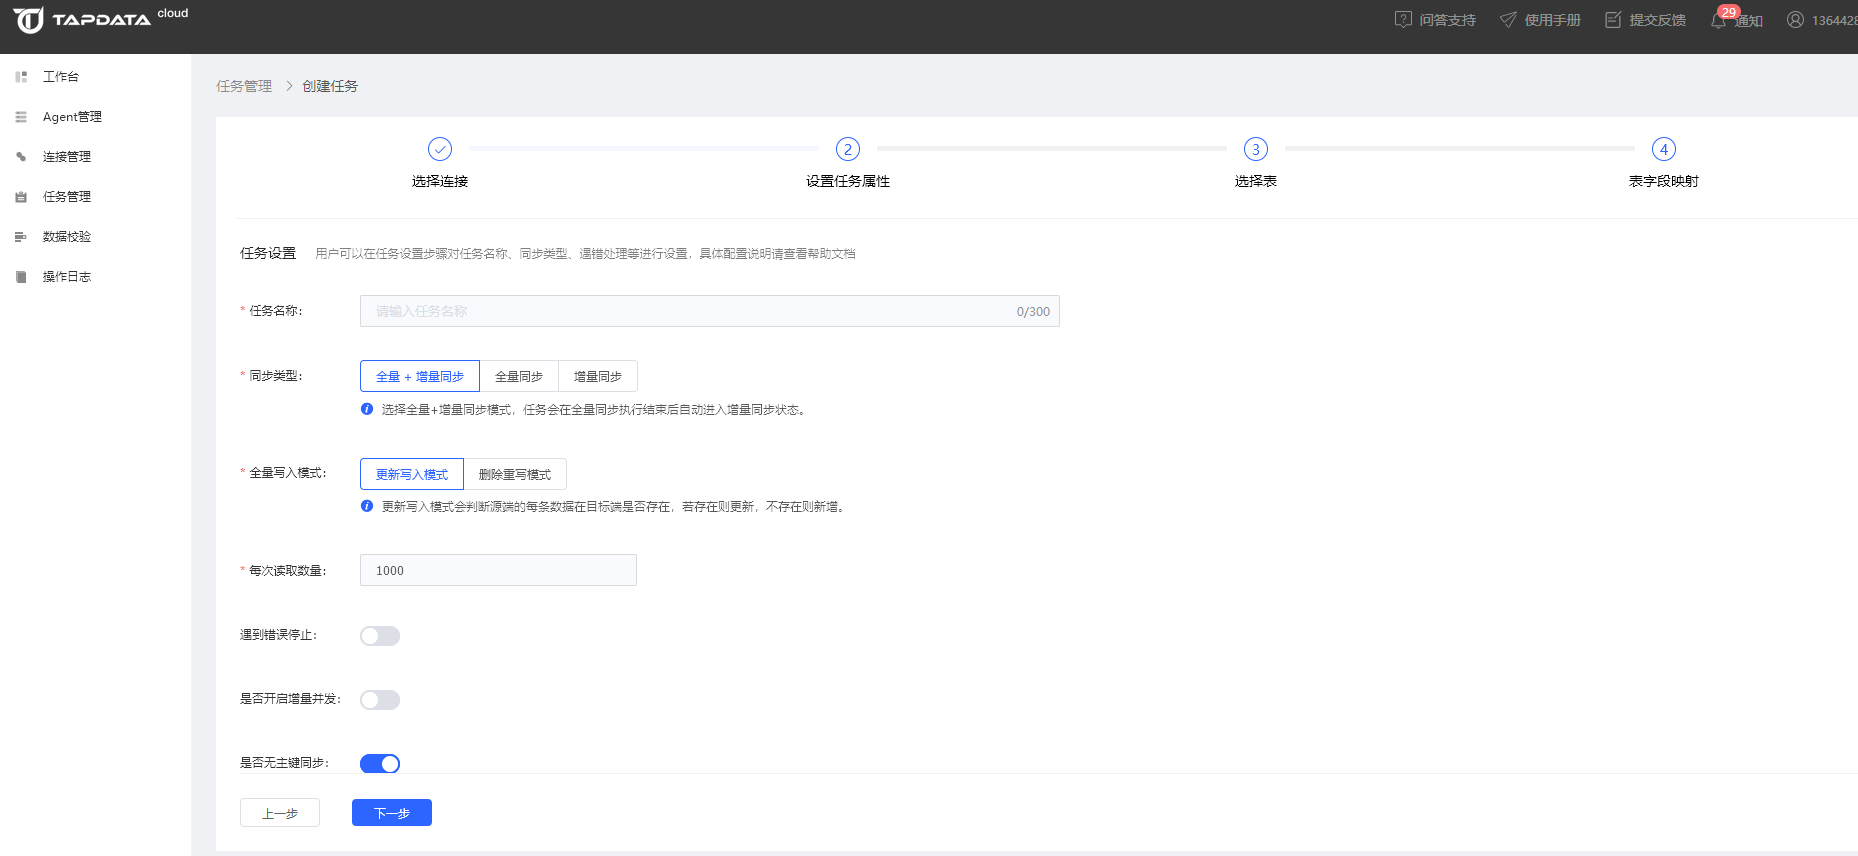The image size is (1858, 856).
Task: Select 全量同步 sync type
Action: (519, 376)
